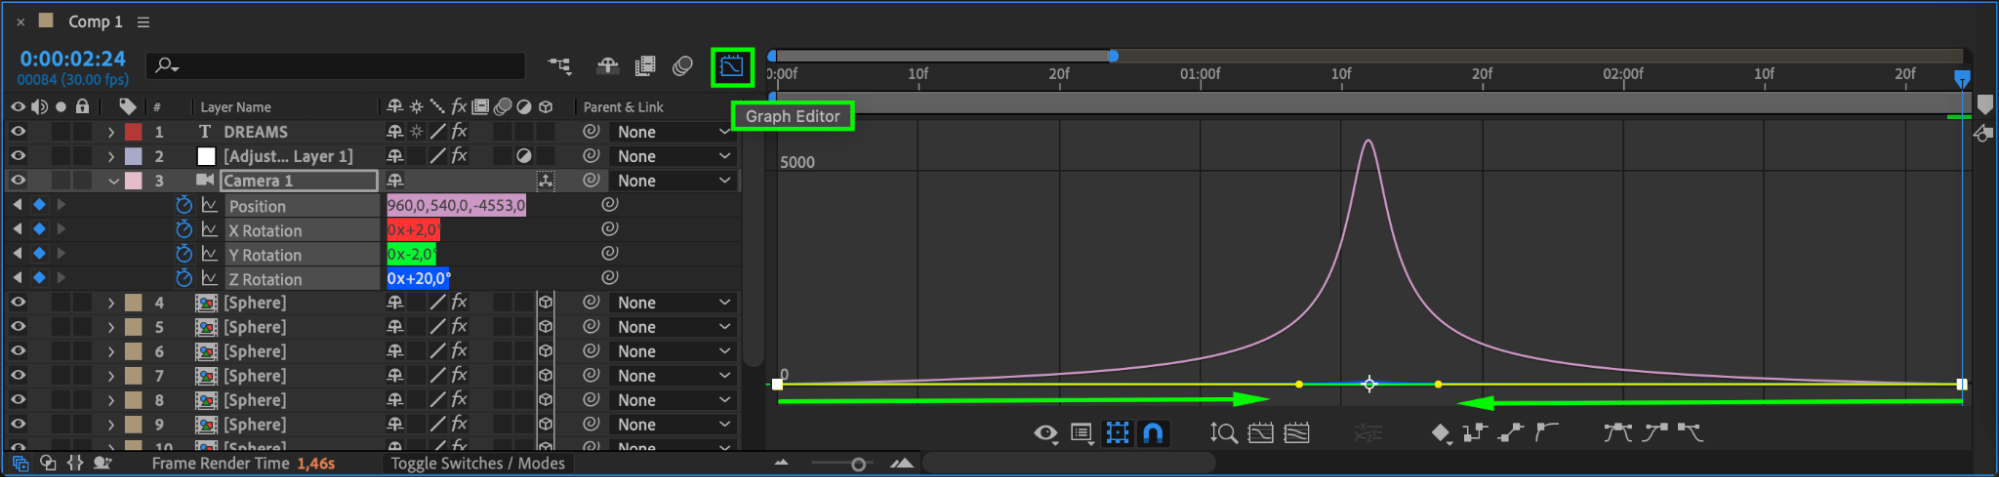Toggle visibility of Camera 1 layer
Viewport: 1999px width, 478px height.
18,180
